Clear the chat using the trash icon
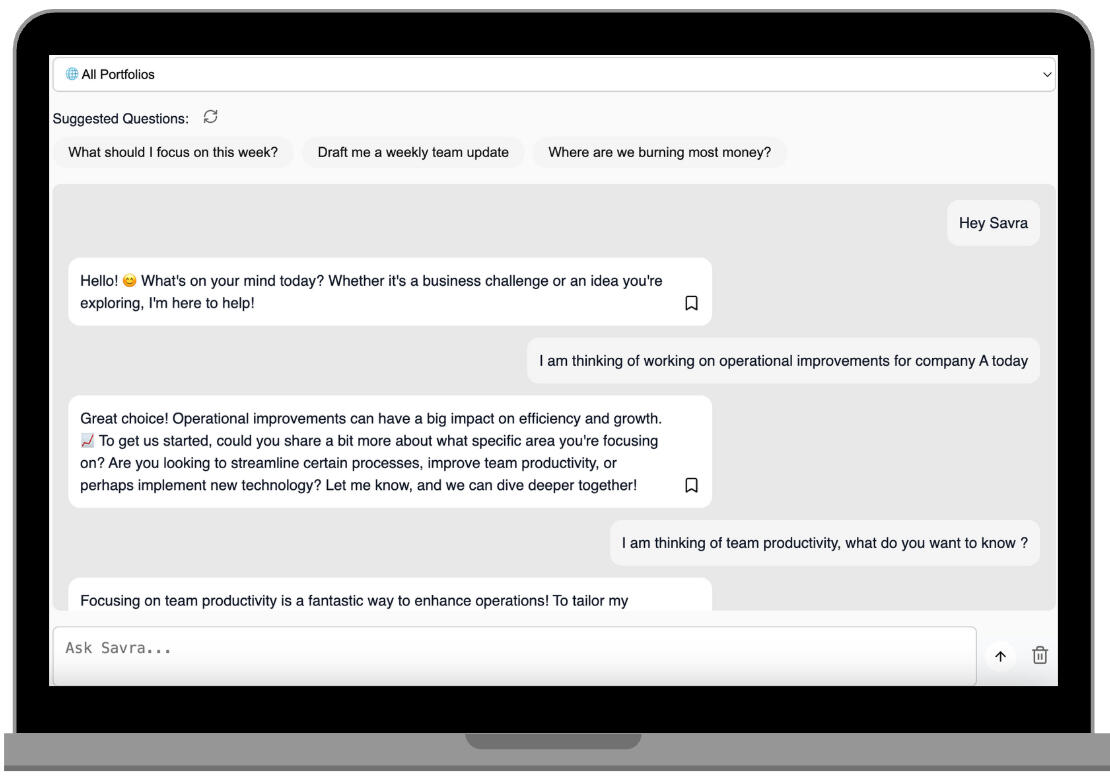Screen dimensions: 1110x782 (1040, 656)
